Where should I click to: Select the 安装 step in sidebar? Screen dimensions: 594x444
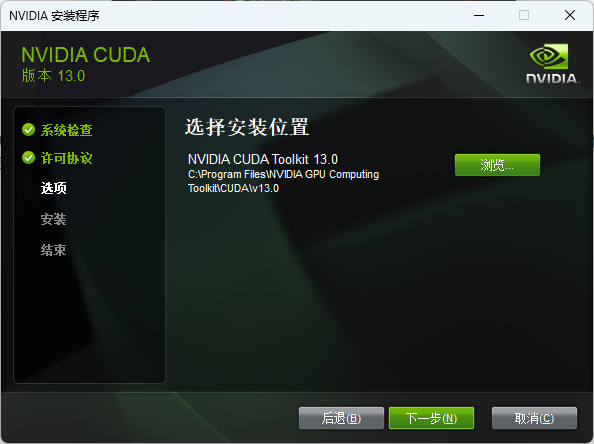[x=53, y=219]
